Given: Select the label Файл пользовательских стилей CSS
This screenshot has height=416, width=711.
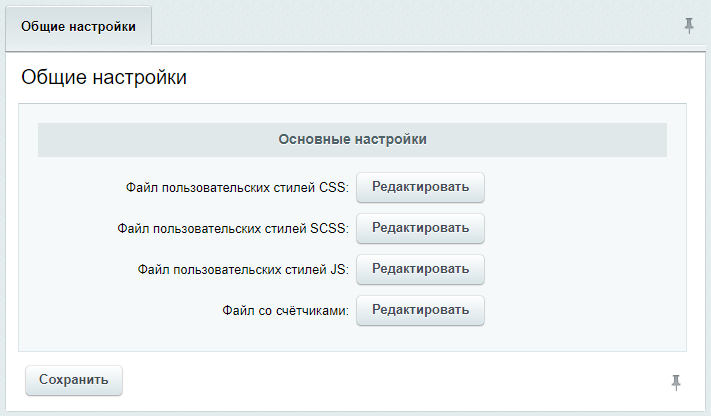Looking at the screenshot, I should (237, 187).
